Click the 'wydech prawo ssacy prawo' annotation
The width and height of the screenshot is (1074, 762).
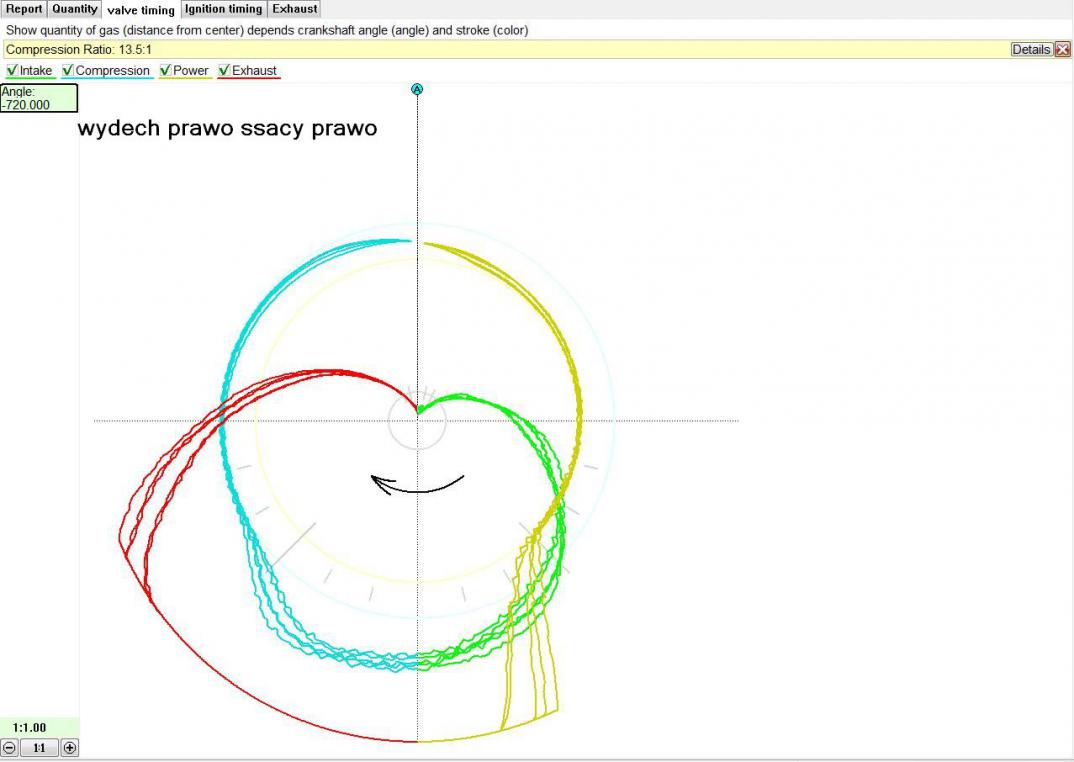(228, 129)
